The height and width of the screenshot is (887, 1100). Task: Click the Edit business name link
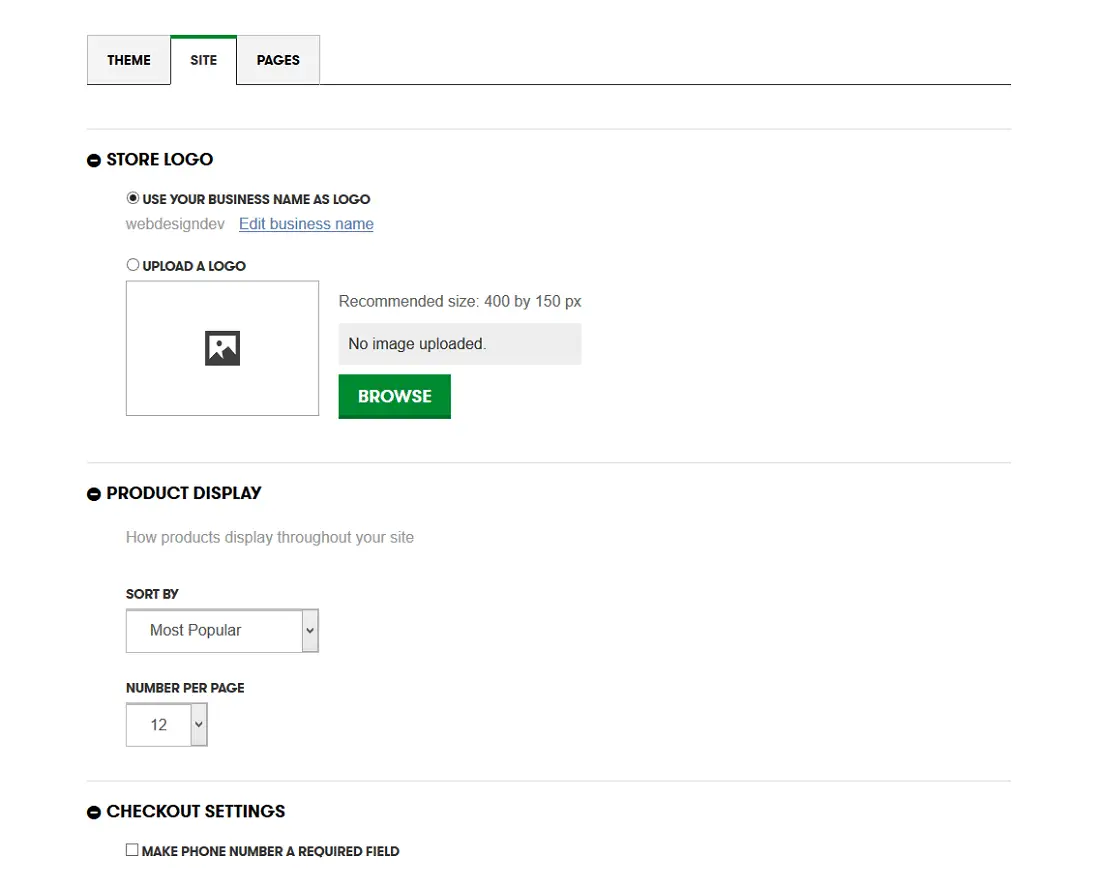[306, 224]
